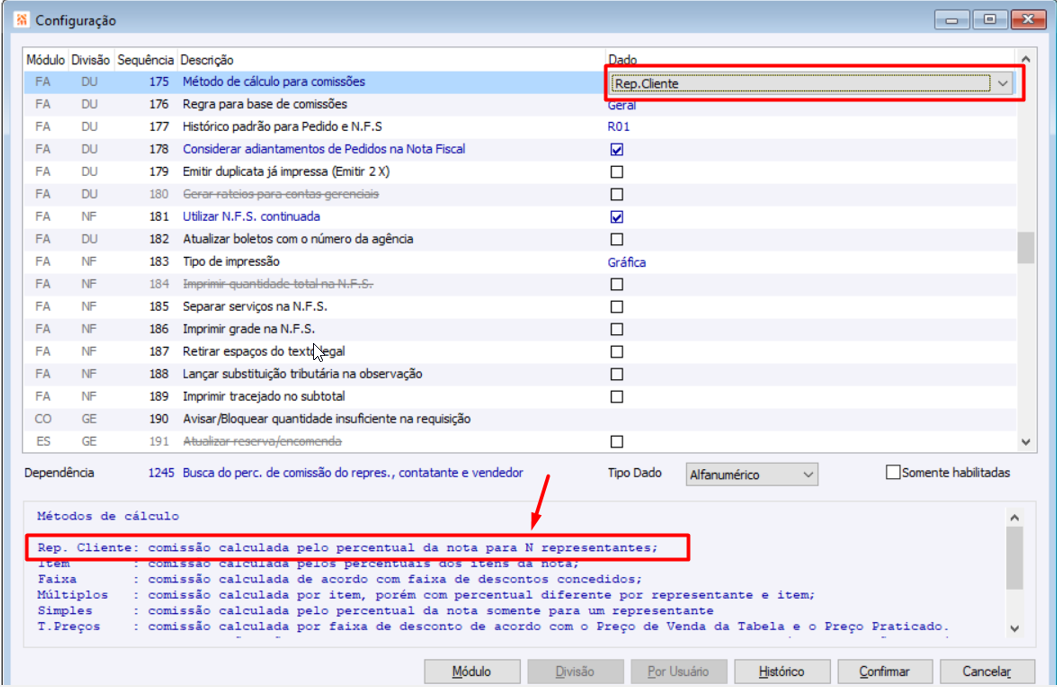Click description panel scrollbar down arrow
Screen dimensions: 1057x687
click(x=1015, y=628)
